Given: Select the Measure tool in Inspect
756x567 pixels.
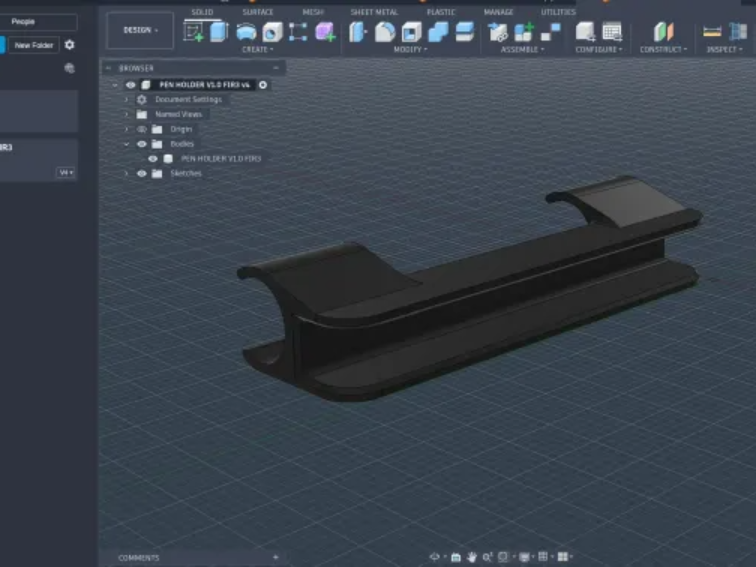Looking at the screenshot, I should pos(712,32).
